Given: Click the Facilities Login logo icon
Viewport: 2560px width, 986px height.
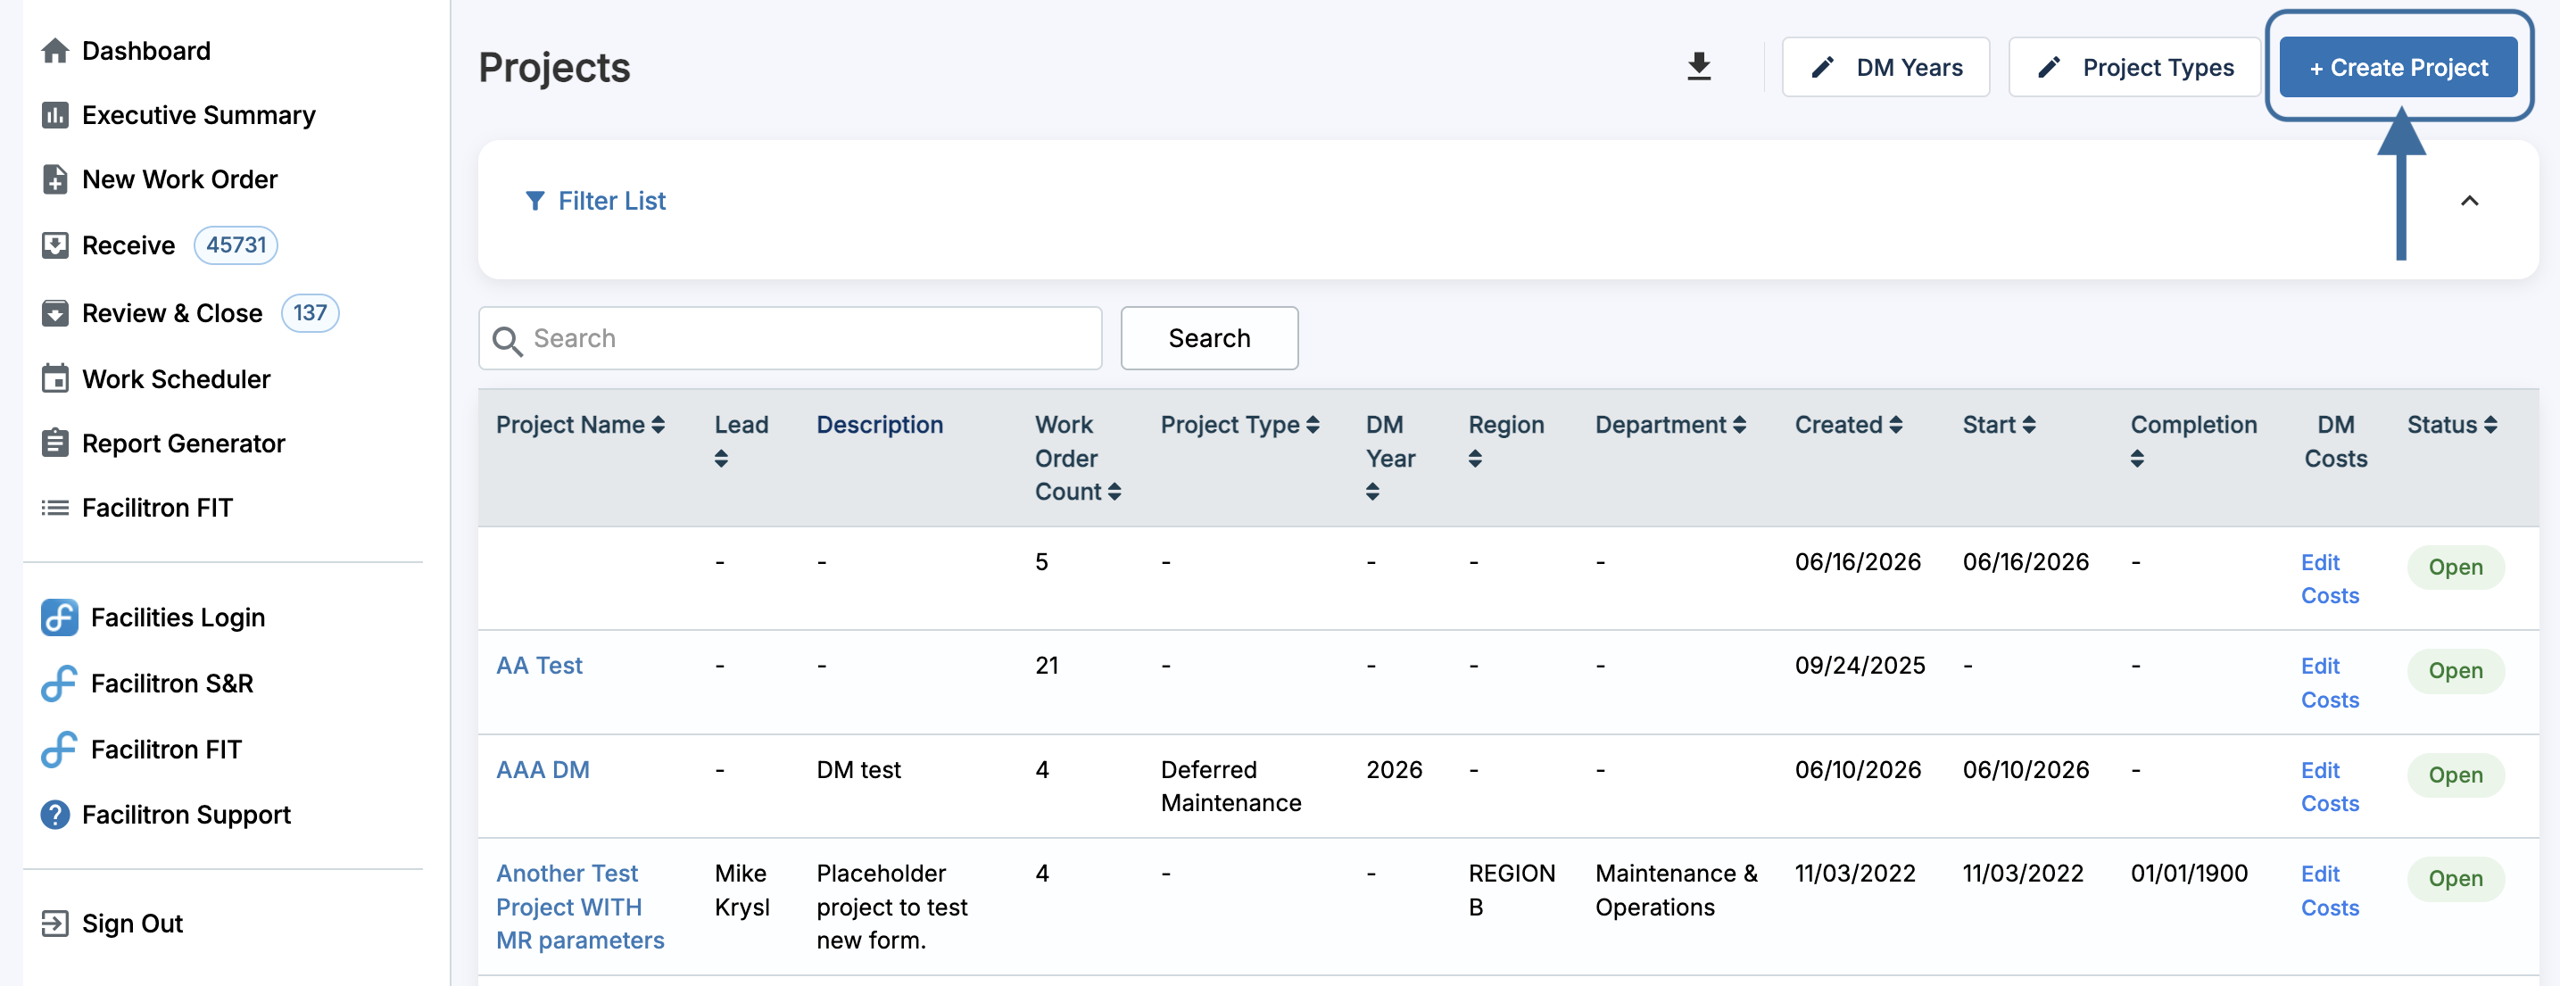Looking at the screenshot, I should coord(59,617).
